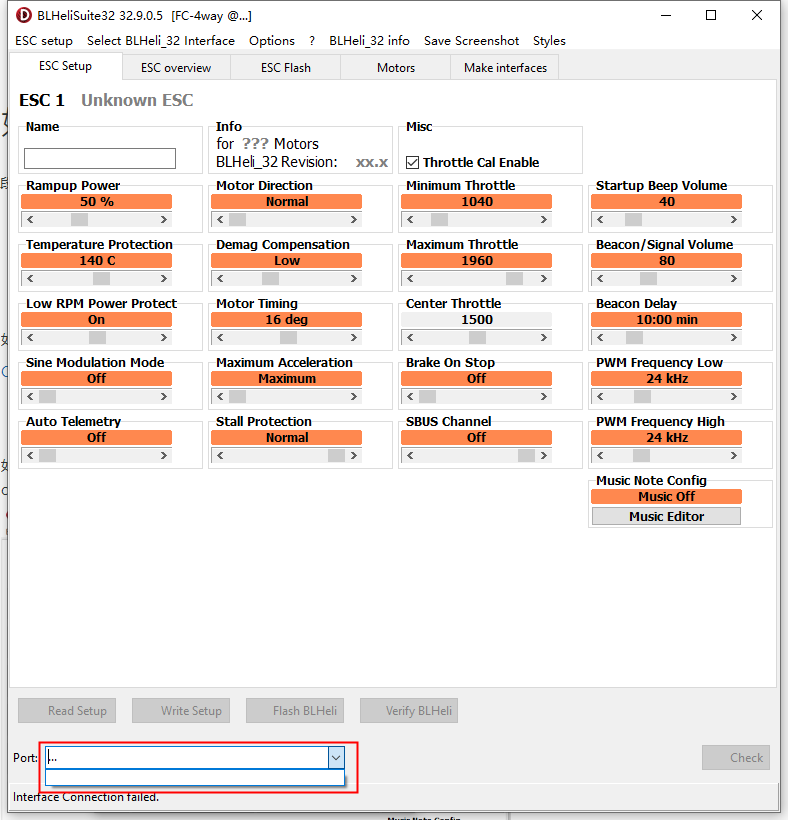This screenshot has height=820, width=788.
Task: Open the Styles menu
Action: click(549, 41)
